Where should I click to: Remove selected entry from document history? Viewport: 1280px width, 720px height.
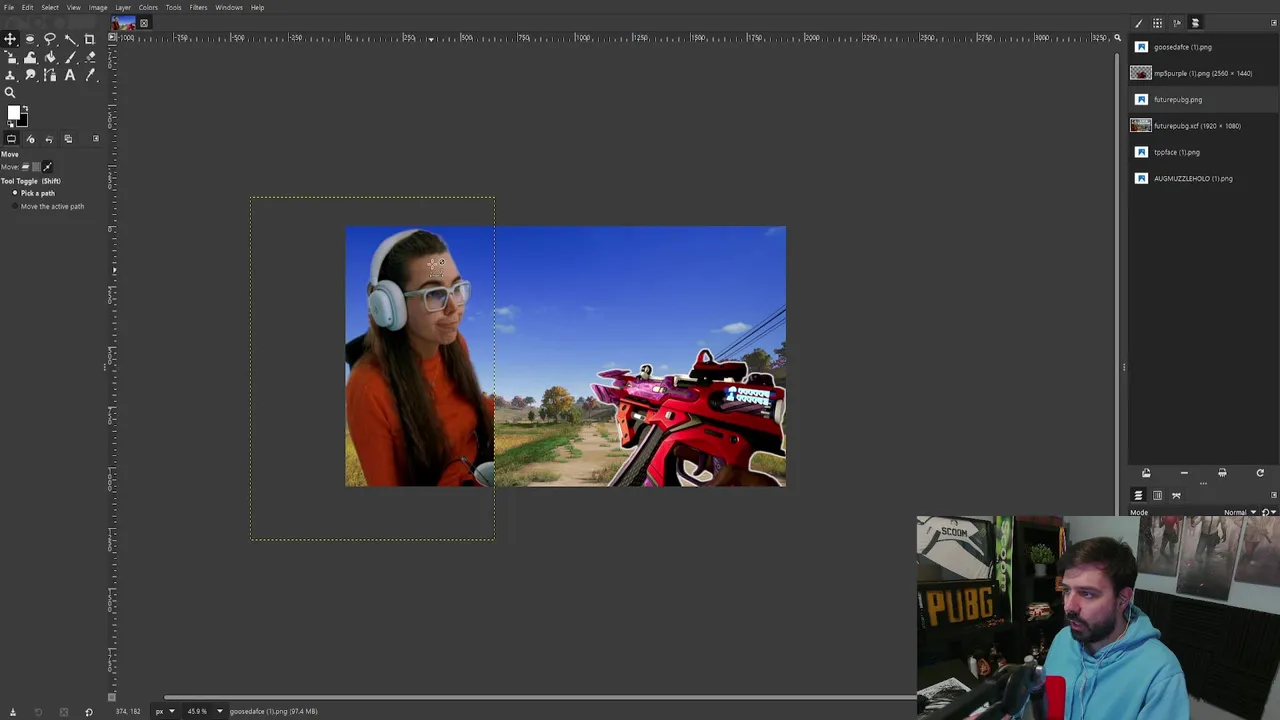click(1184, 473)
